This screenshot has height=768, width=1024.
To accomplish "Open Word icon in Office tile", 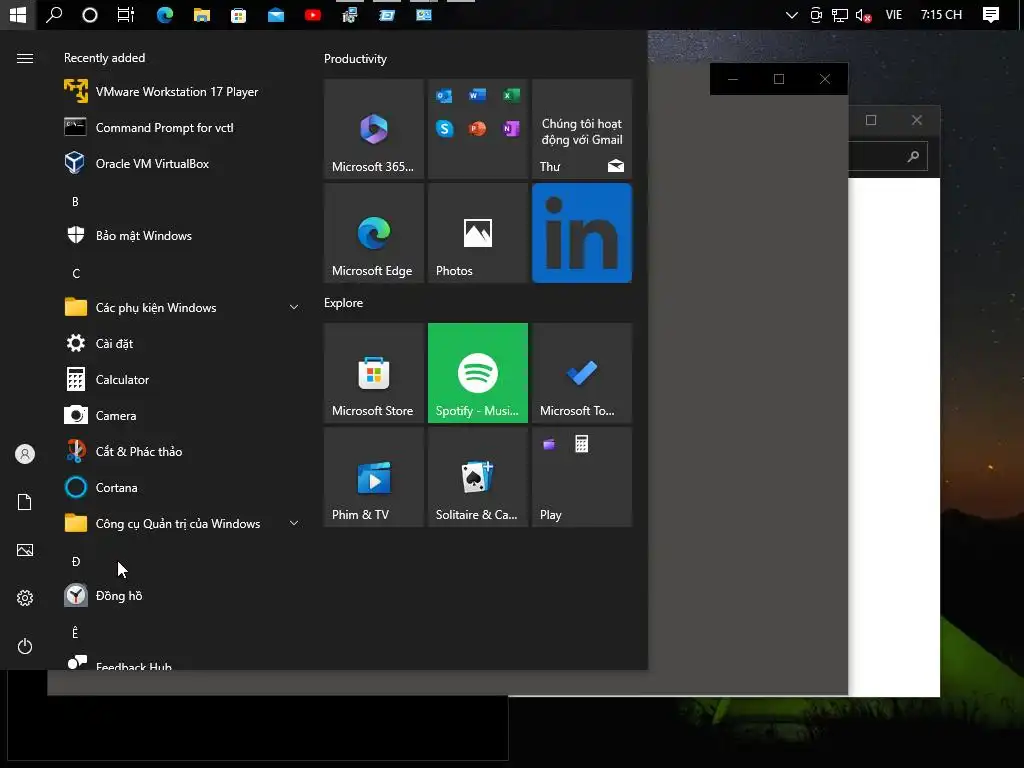I will (477, 96).
